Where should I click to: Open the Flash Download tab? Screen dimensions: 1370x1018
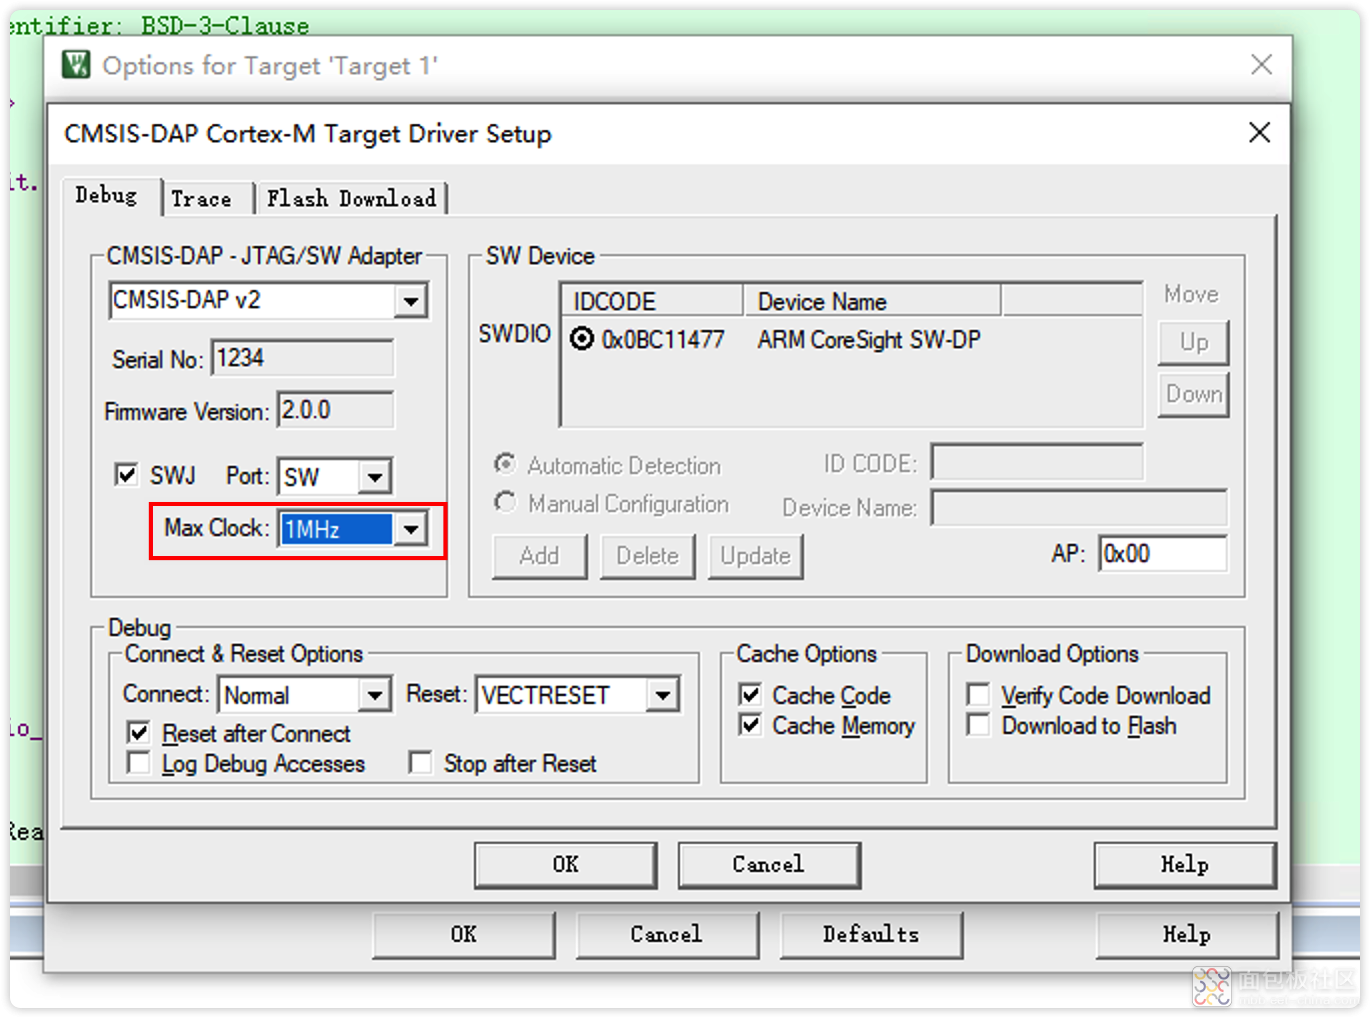click(351, 199)
